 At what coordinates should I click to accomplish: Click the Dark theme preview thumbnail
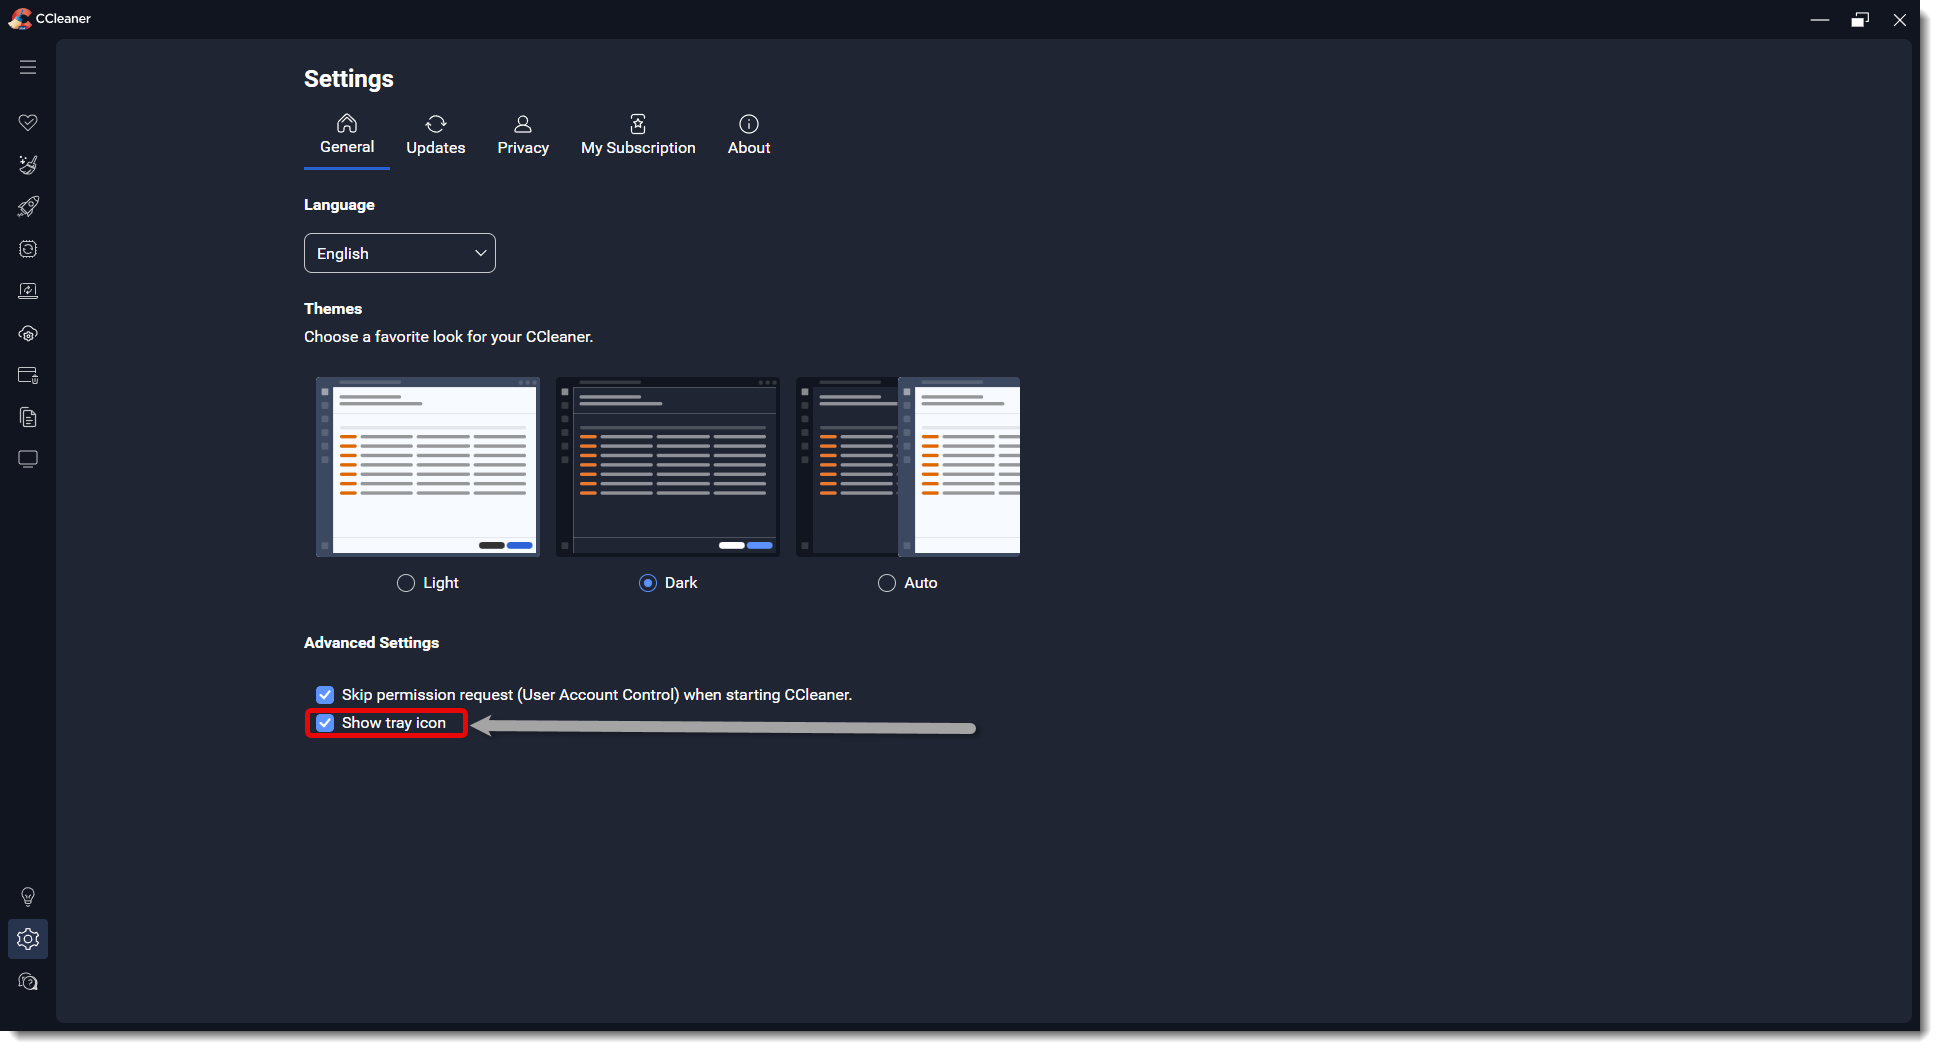[668, 466]
